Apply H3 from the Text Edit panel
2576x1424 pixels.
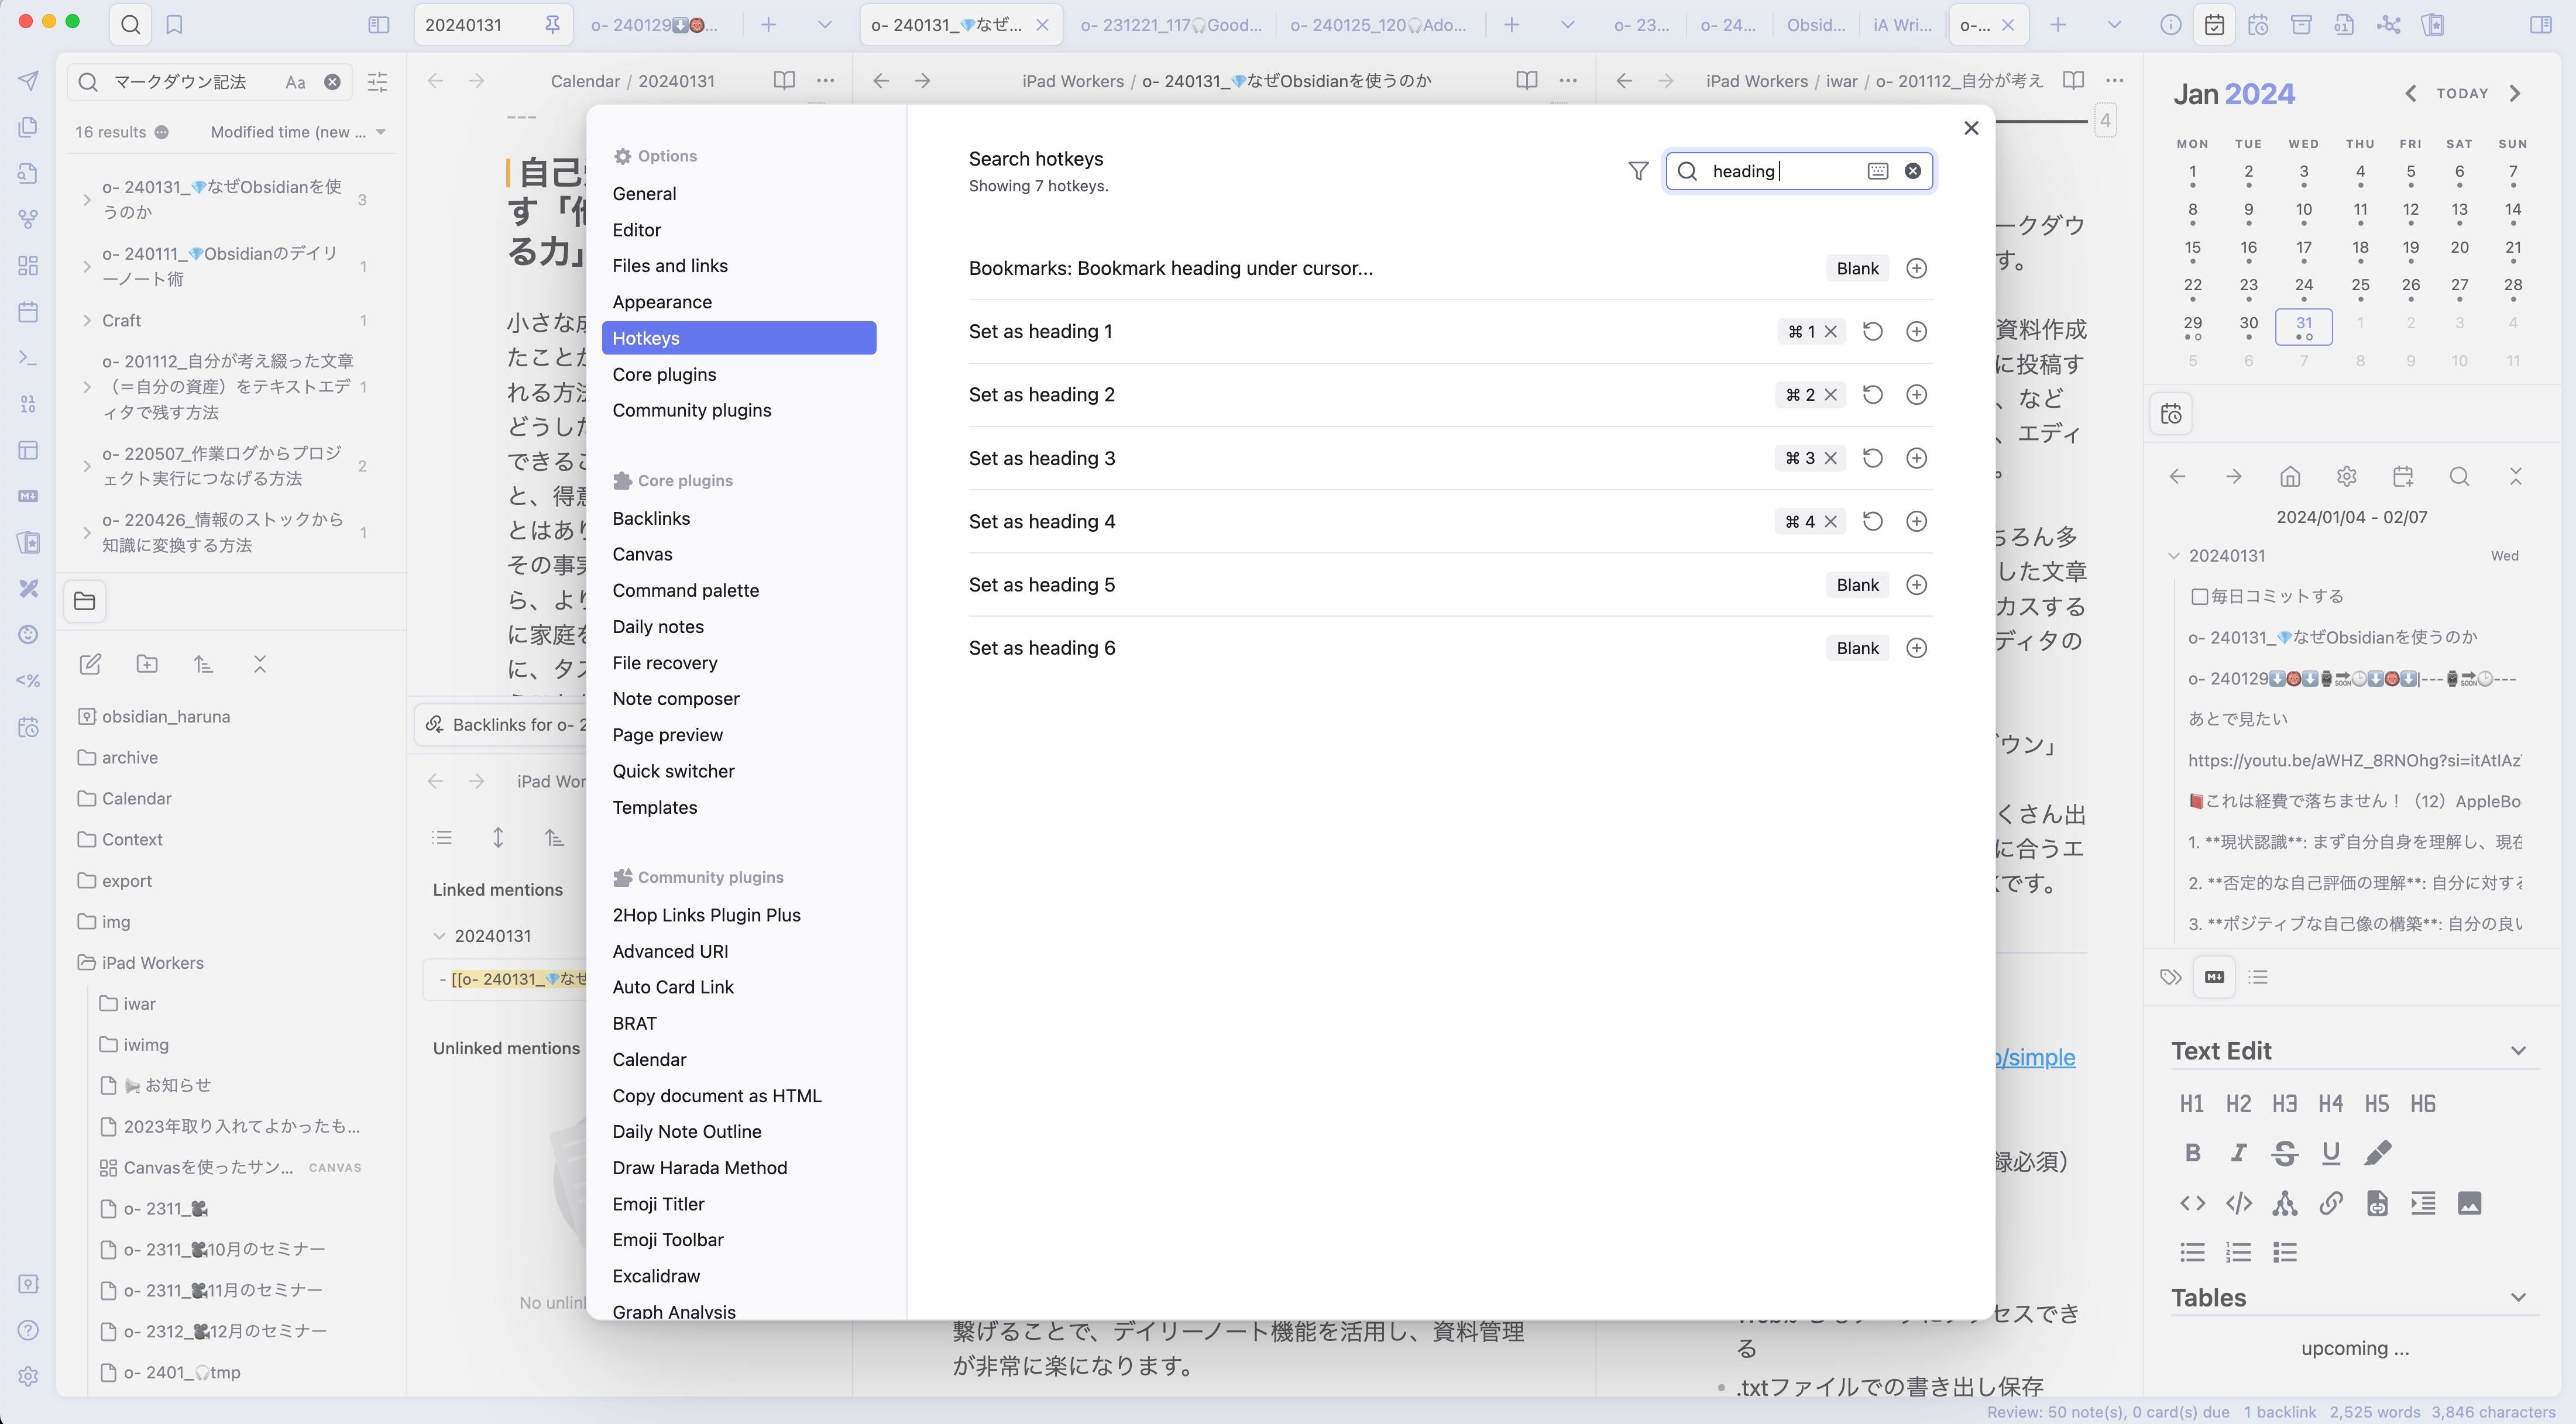(x=2284, y=1104)
